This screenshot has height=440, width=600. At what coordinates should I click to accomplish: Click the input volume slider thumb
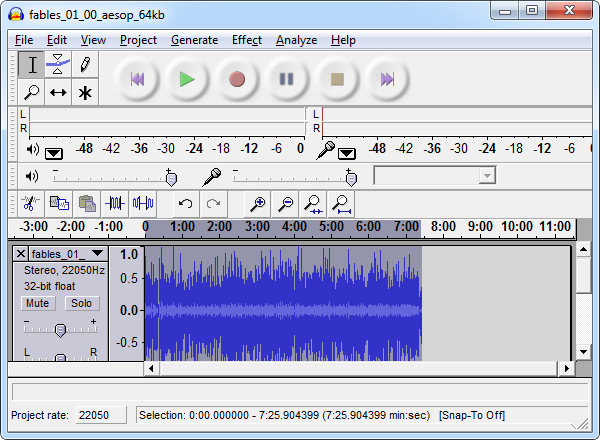point(351,179)
